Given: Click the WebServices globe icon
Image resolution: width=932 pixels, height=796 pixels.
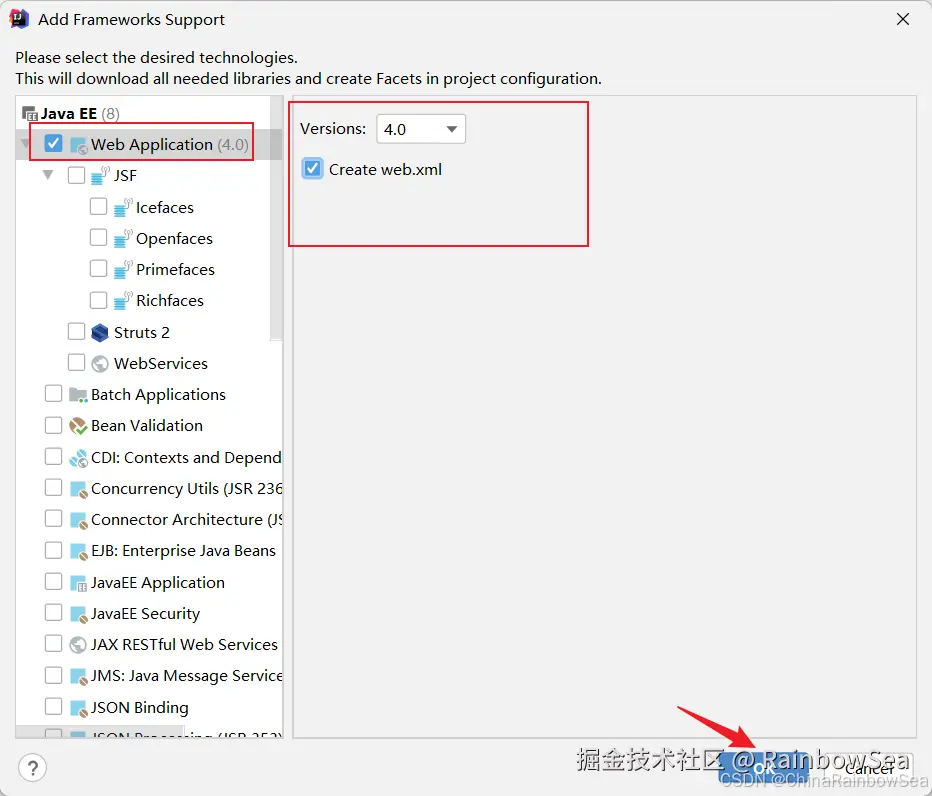Looking at the screenshot, I should coord(100,363).
